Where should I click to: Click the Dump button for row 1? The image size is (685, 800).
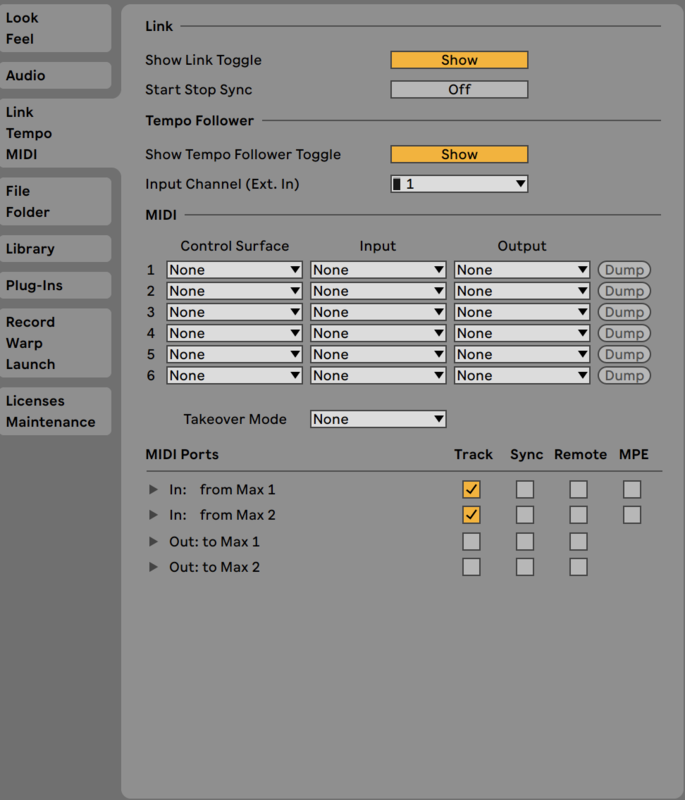click(x=624, y=270)
